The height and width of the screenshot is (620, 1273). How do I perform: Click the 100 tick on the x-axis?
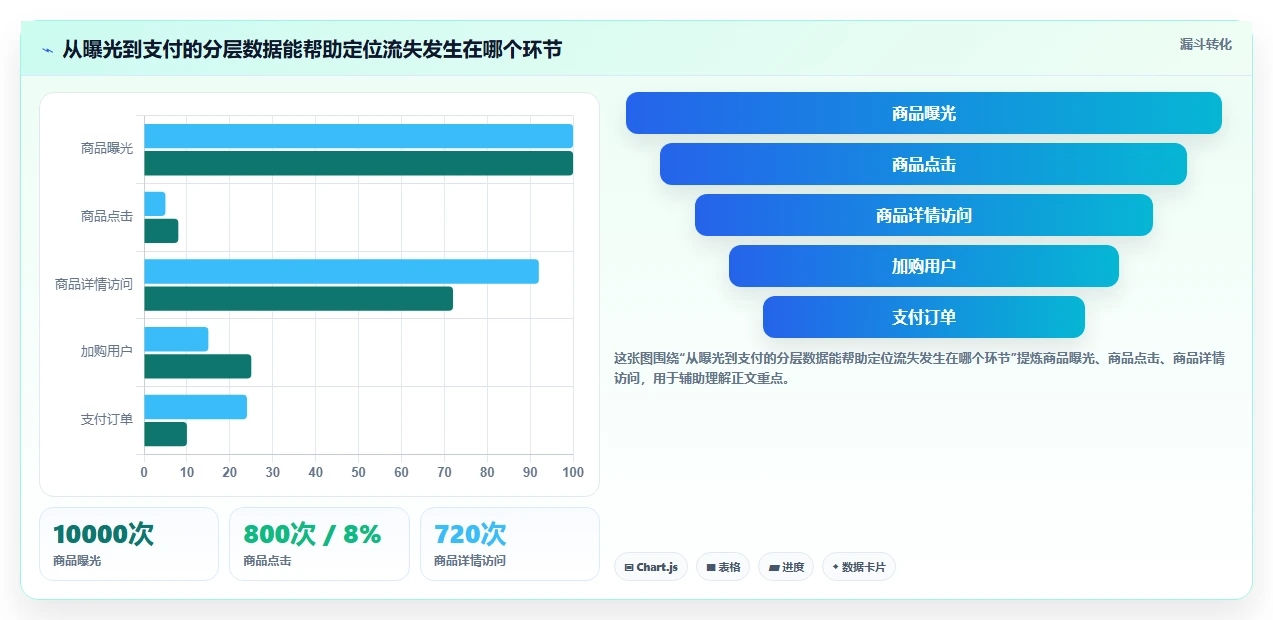pyautogui.click(x=573, y=472)
